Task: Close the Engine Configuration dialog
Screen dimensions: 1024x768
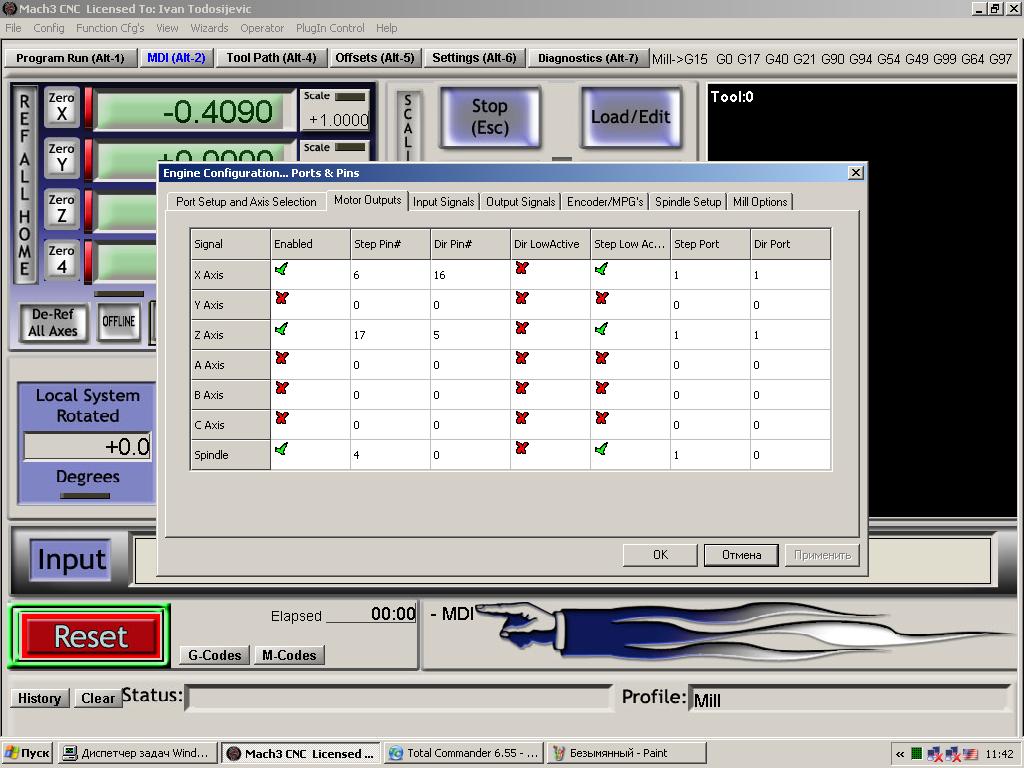Action: click(856, 172)
